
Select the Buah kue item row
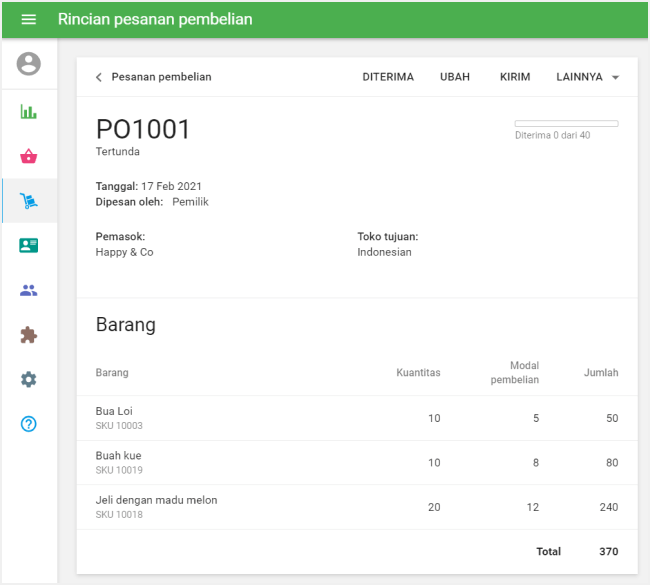tap(356, 463)
